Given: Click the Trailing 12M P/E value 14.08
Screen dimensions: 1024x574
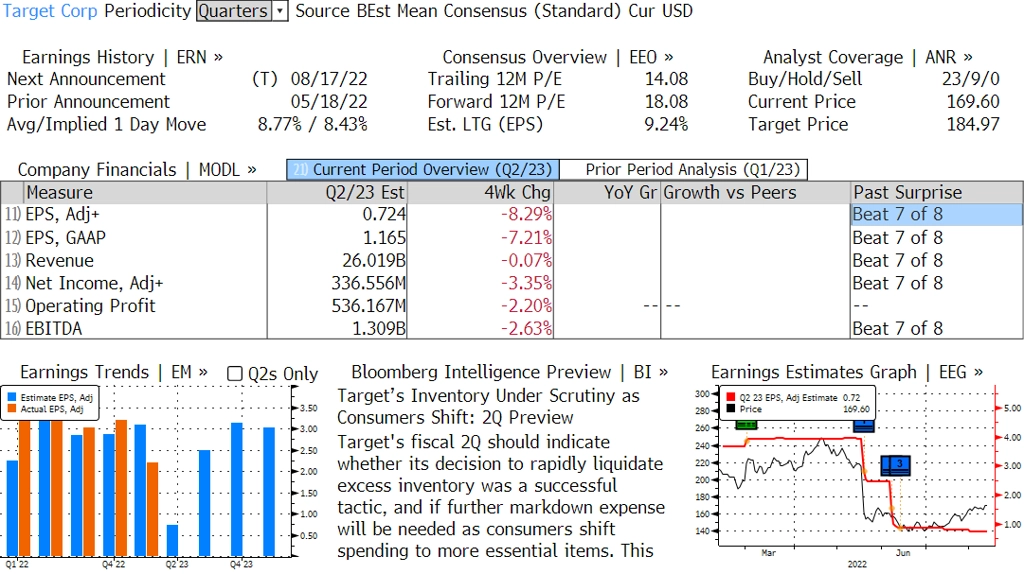Looking at the screenshot, I should 666,79.
